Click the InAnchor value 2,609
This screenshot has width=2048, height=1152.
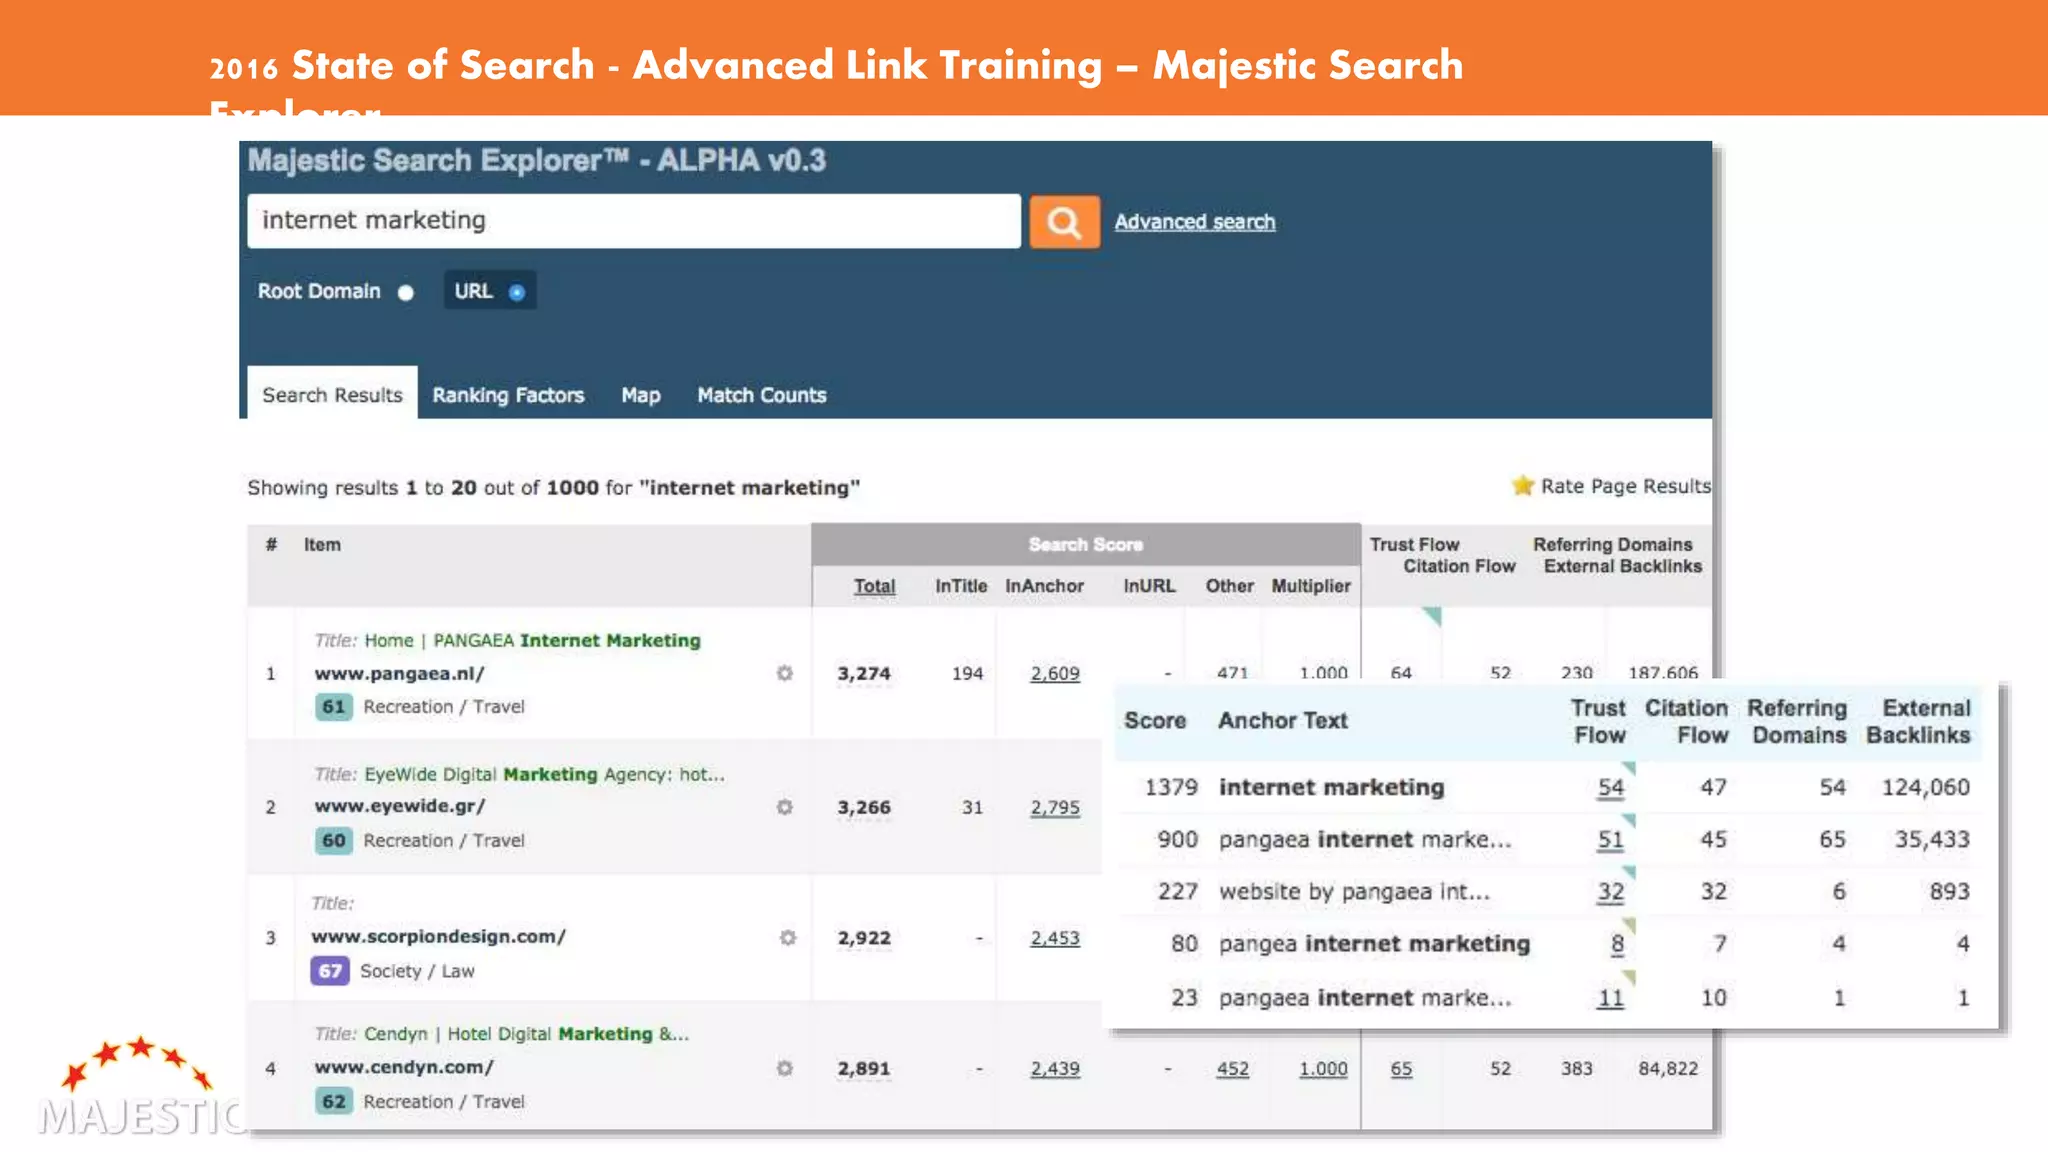1055,674
